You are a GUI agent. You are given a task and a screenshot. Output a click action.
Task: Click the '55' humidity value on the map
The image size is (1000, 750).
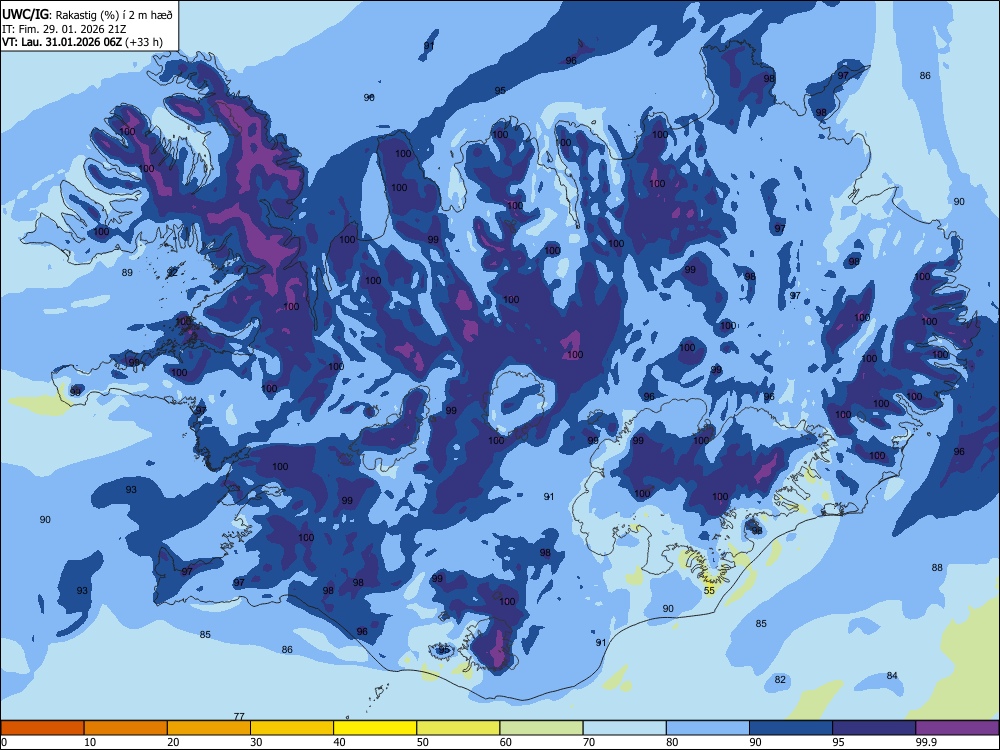pyautogui.click(x=709, y=591)
